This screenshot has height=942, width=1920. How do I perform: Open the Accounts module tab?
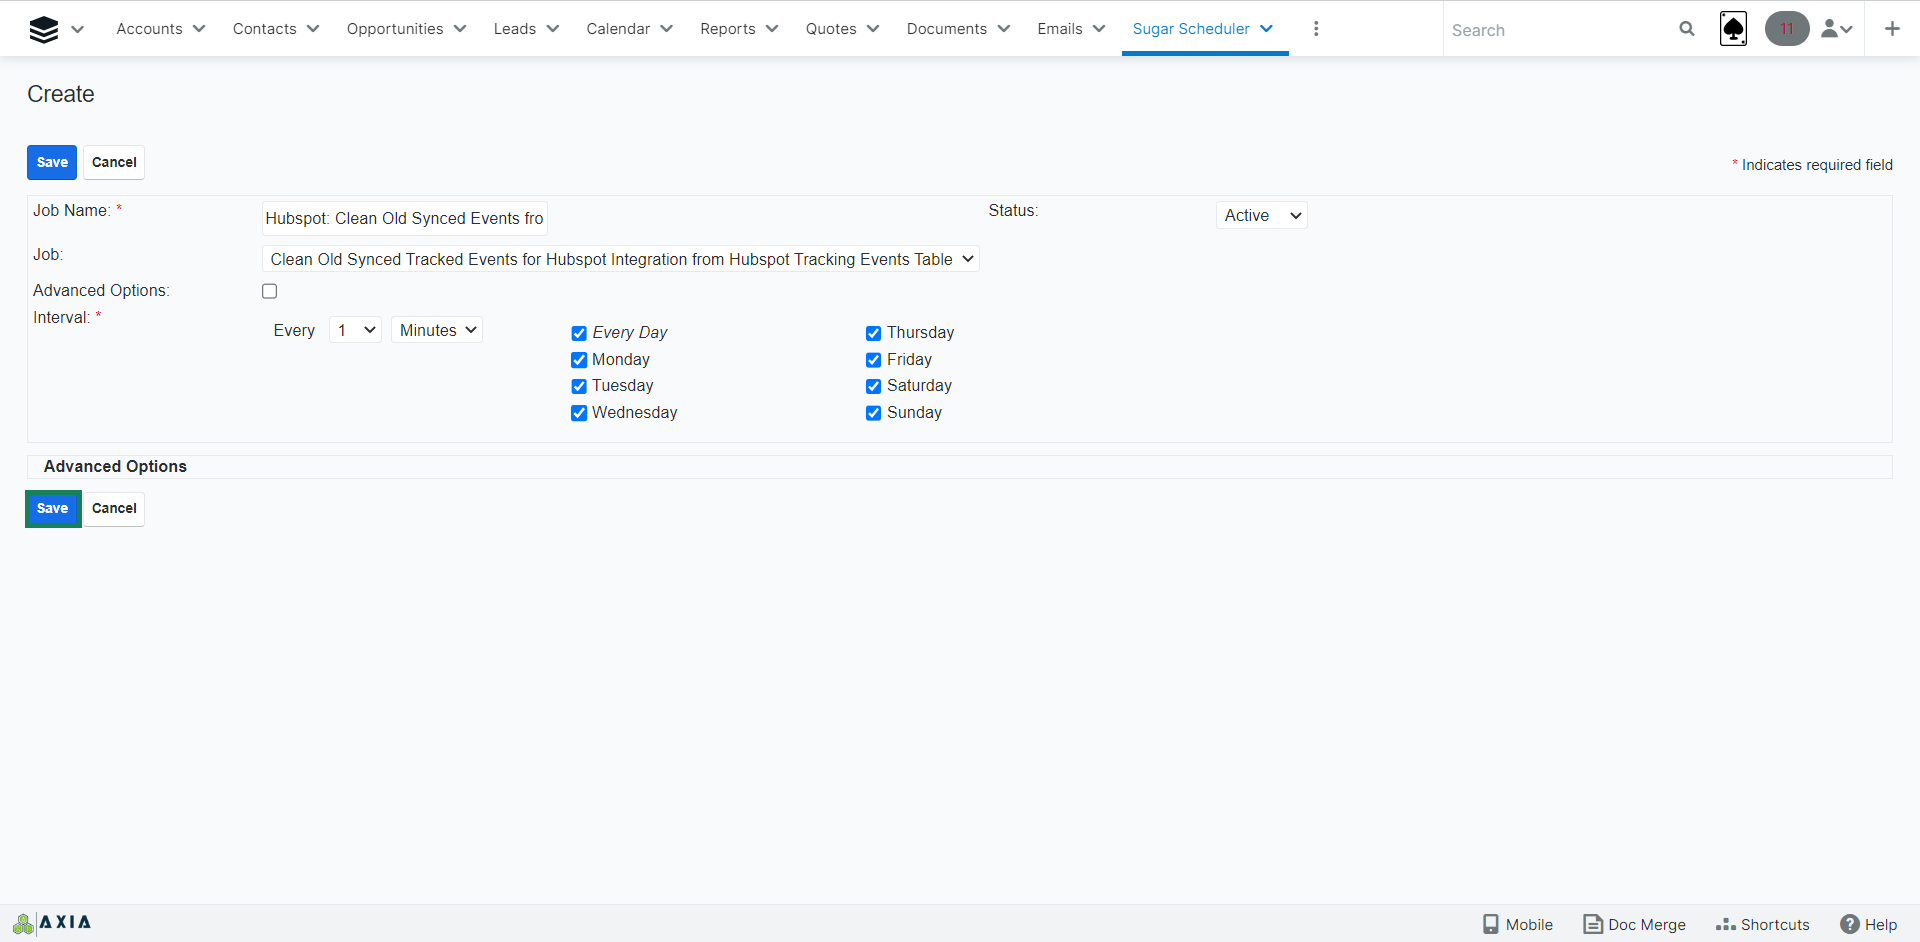click(149, 29)
